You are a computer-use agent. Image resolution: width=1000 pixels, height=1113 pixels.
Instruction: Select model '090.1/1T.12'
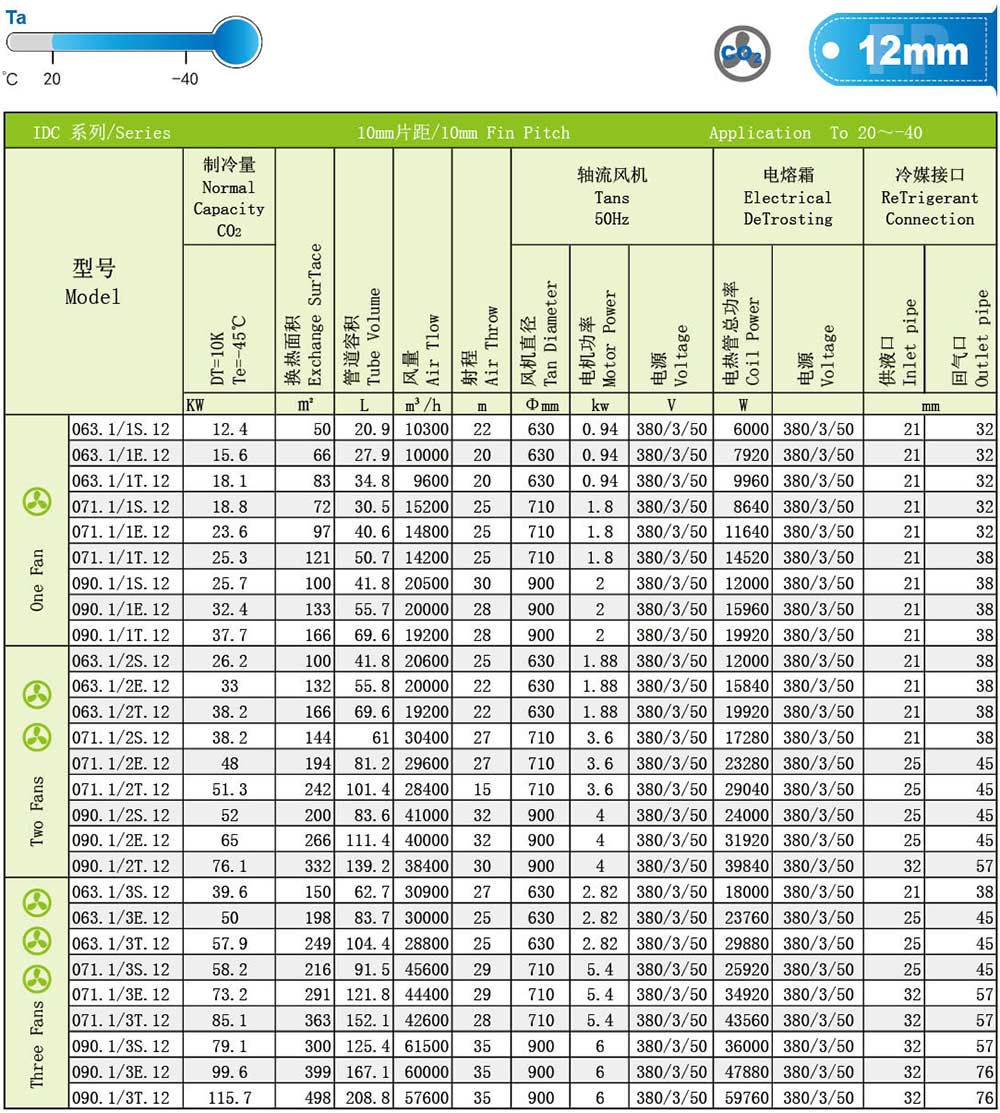121,635
